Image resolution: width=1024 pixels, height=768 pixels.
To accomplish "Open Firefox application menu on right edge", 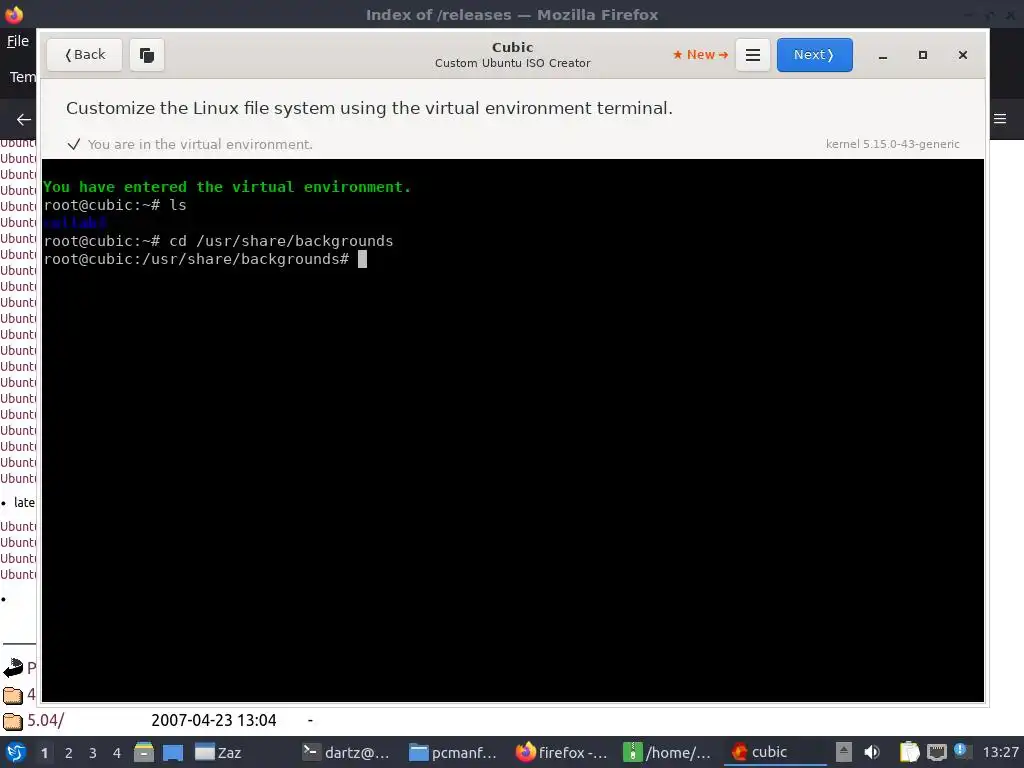I will point(1000,119).
